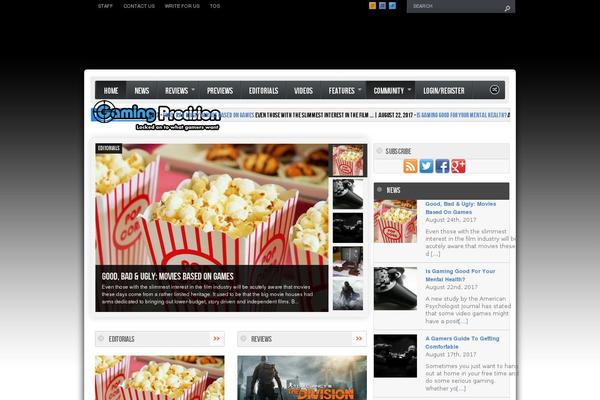The image size is (600, 400).
Task: Click the dark thumbnail beside Gamers Guide
Action: click(395, 356)
